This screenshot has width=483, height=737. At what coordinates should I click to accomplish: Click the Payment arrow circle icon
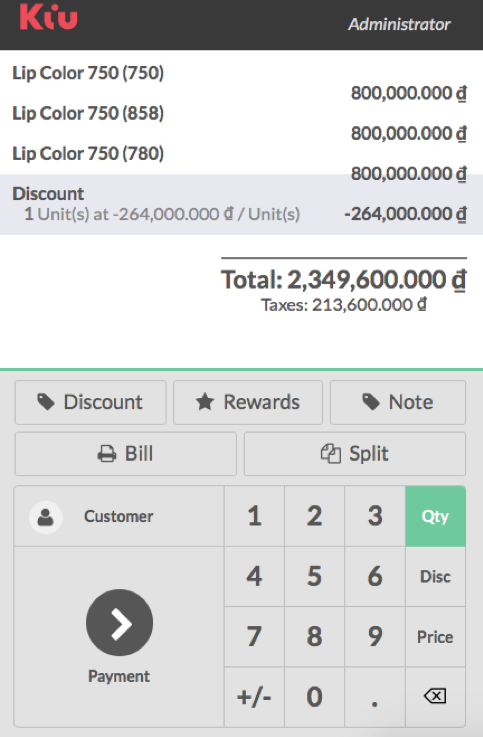(119, 622)
